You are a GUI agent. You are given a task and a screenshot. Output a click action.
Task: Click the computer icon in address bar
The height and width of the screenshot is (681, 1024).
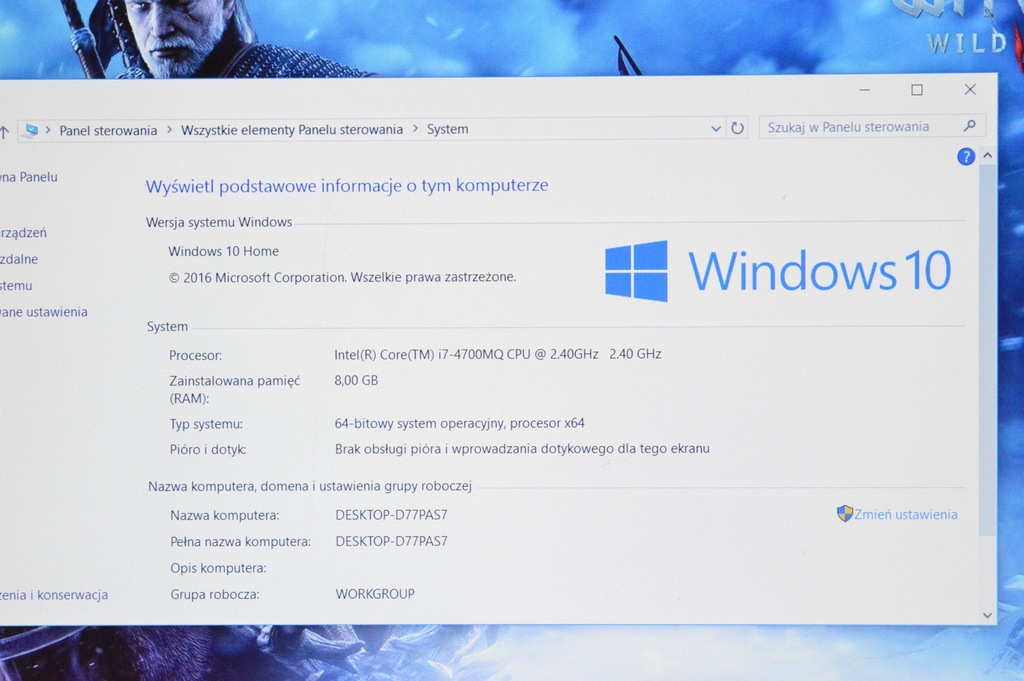pos(30,131)
